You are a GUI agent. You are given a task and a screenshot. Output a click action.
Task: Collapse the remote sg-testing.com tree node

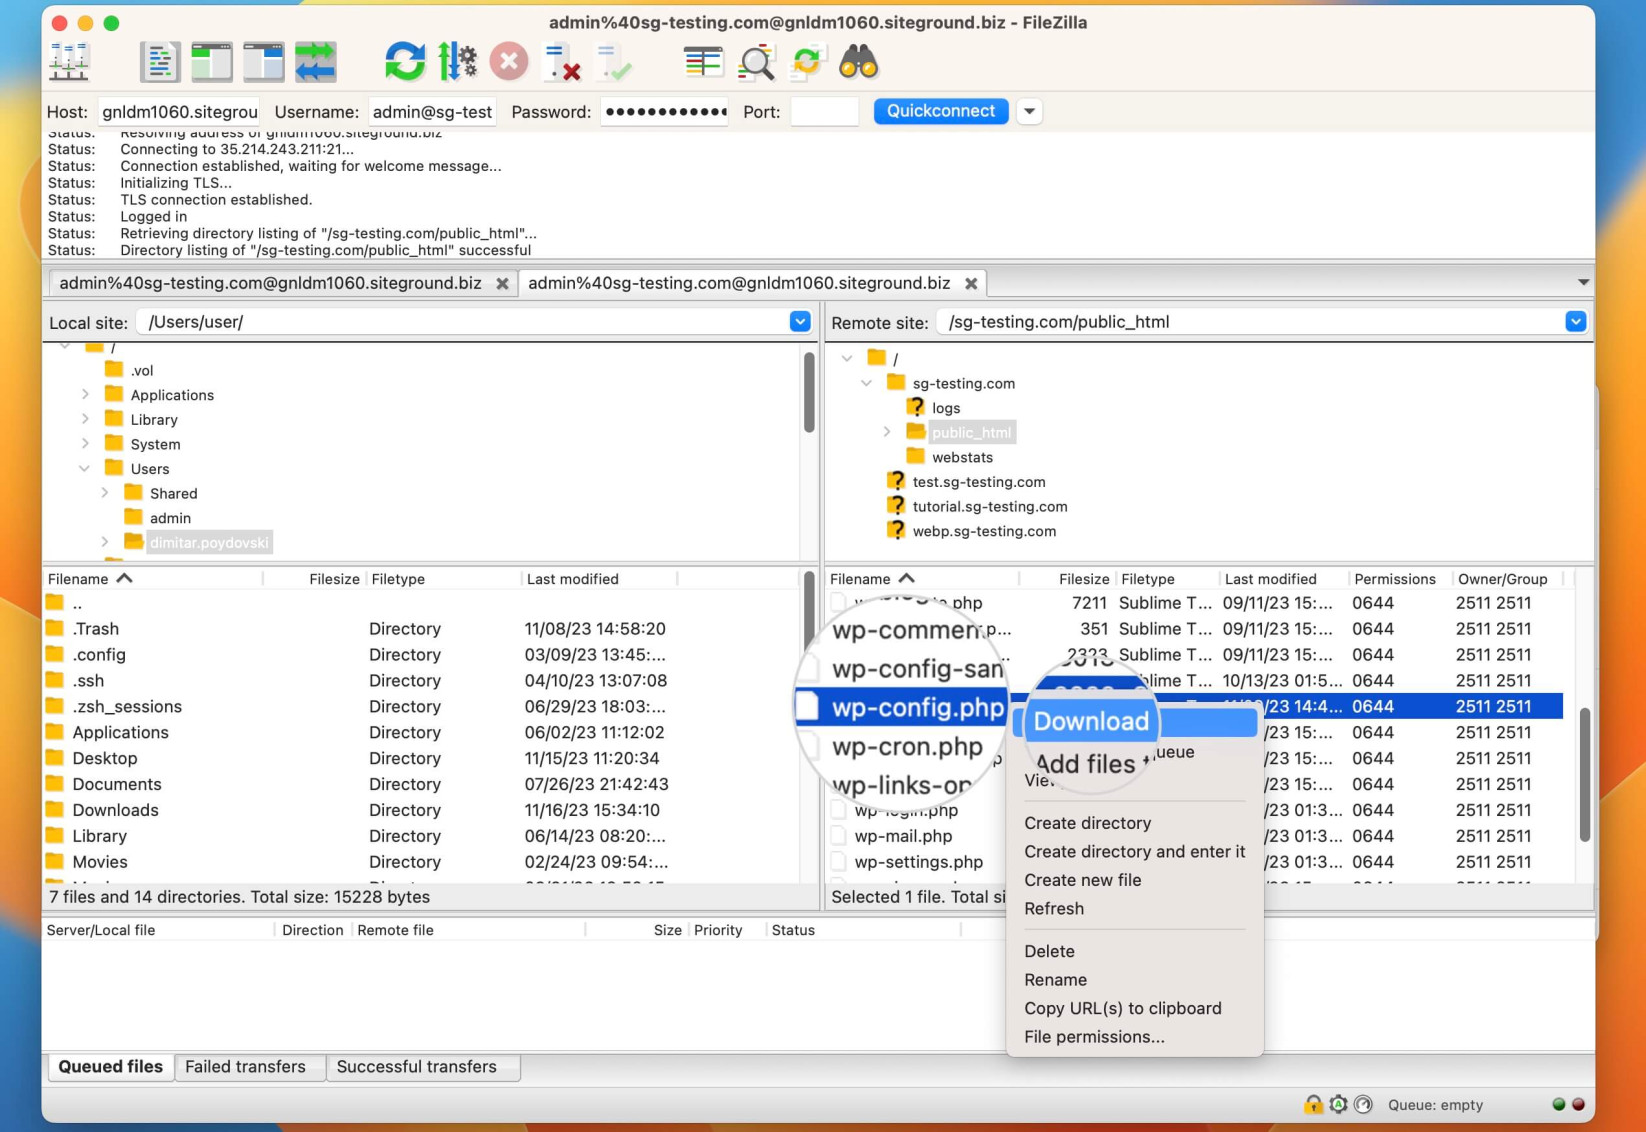pos(867,383)
